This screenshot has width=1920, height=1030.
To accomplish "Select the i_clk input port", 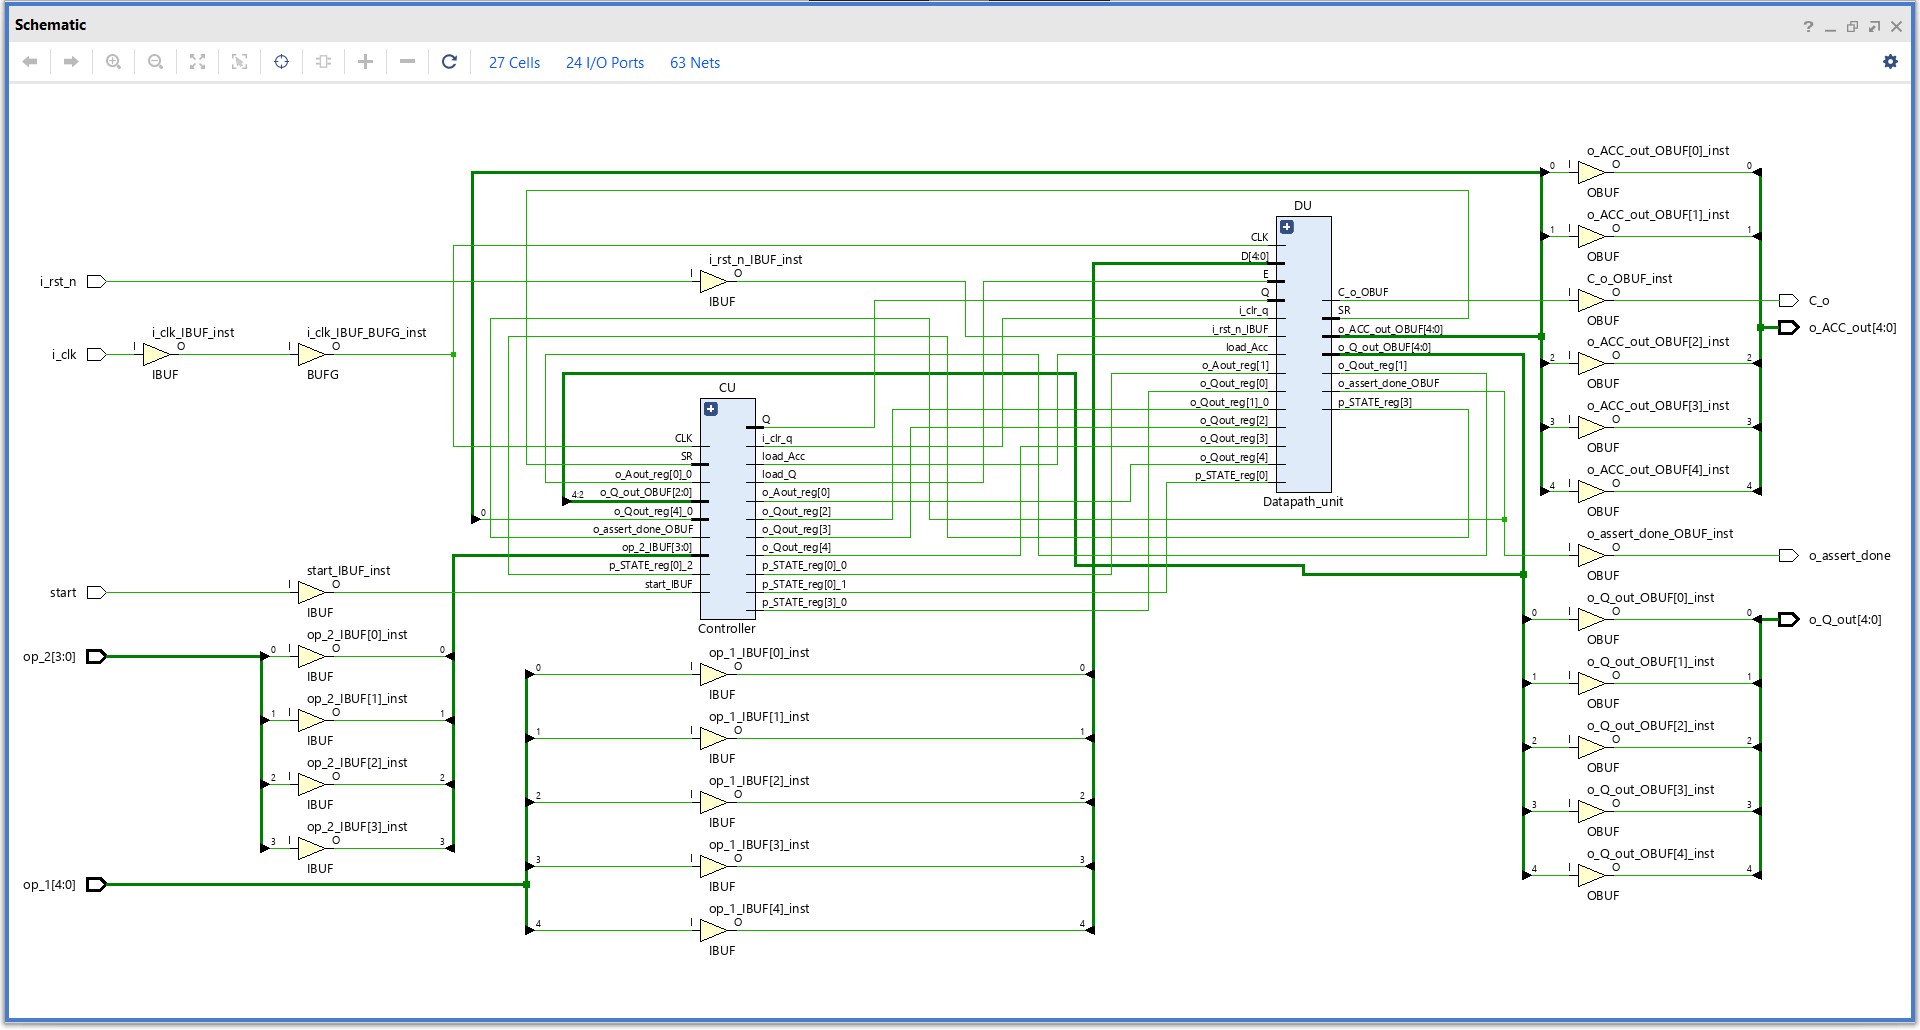I will pyautogui.click(x=95, y=354).
